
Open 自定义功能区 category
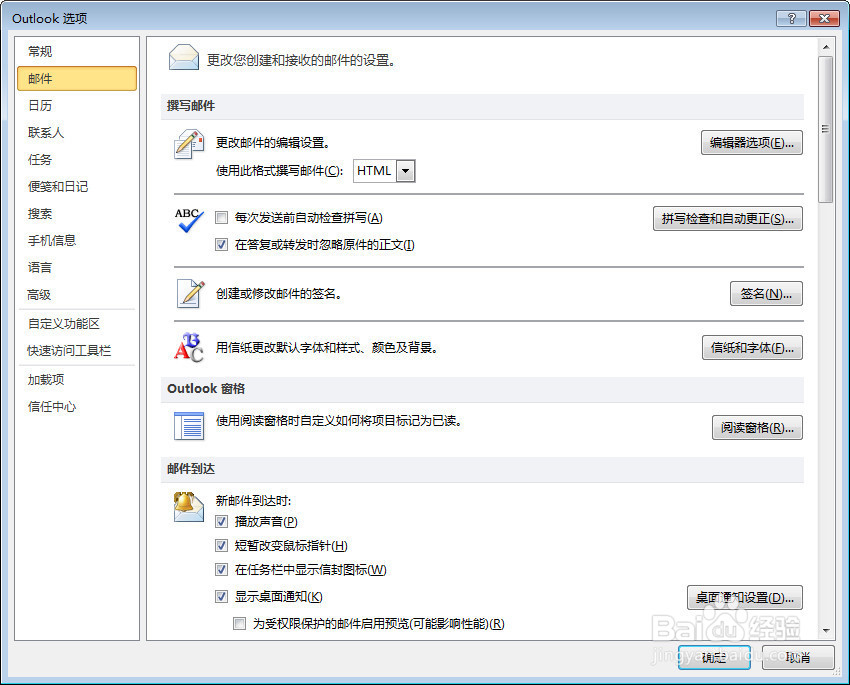point(77,324)
